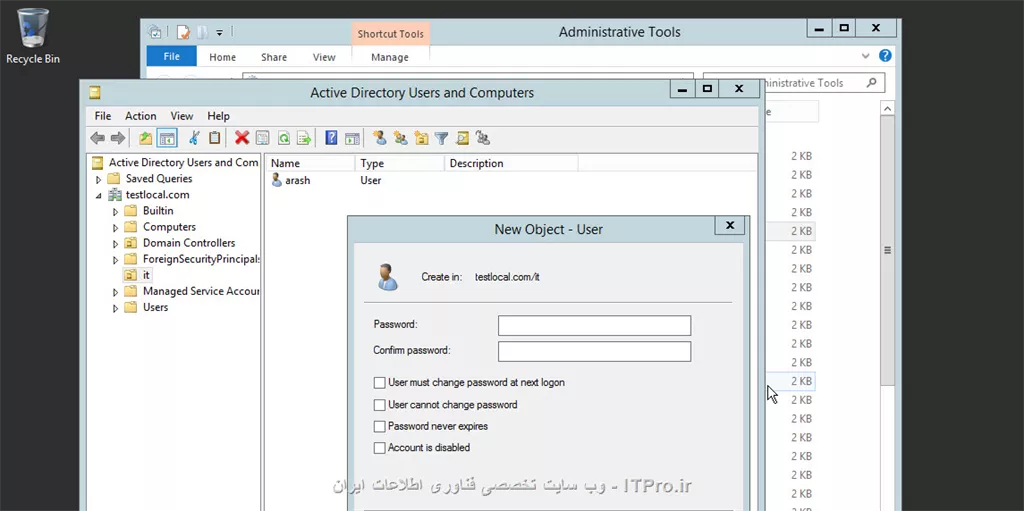Click the Show/Hide Action Pane icon
The image size is (1024, 511).
pos(352,138)
